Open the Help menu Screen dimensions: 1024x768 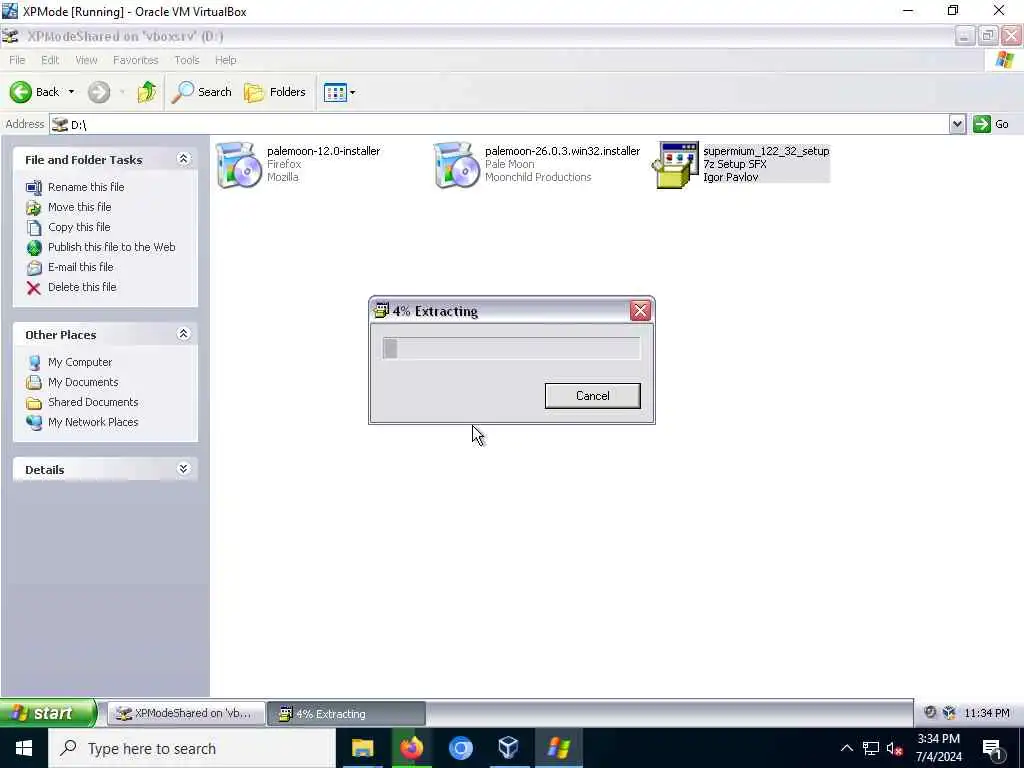225,60
